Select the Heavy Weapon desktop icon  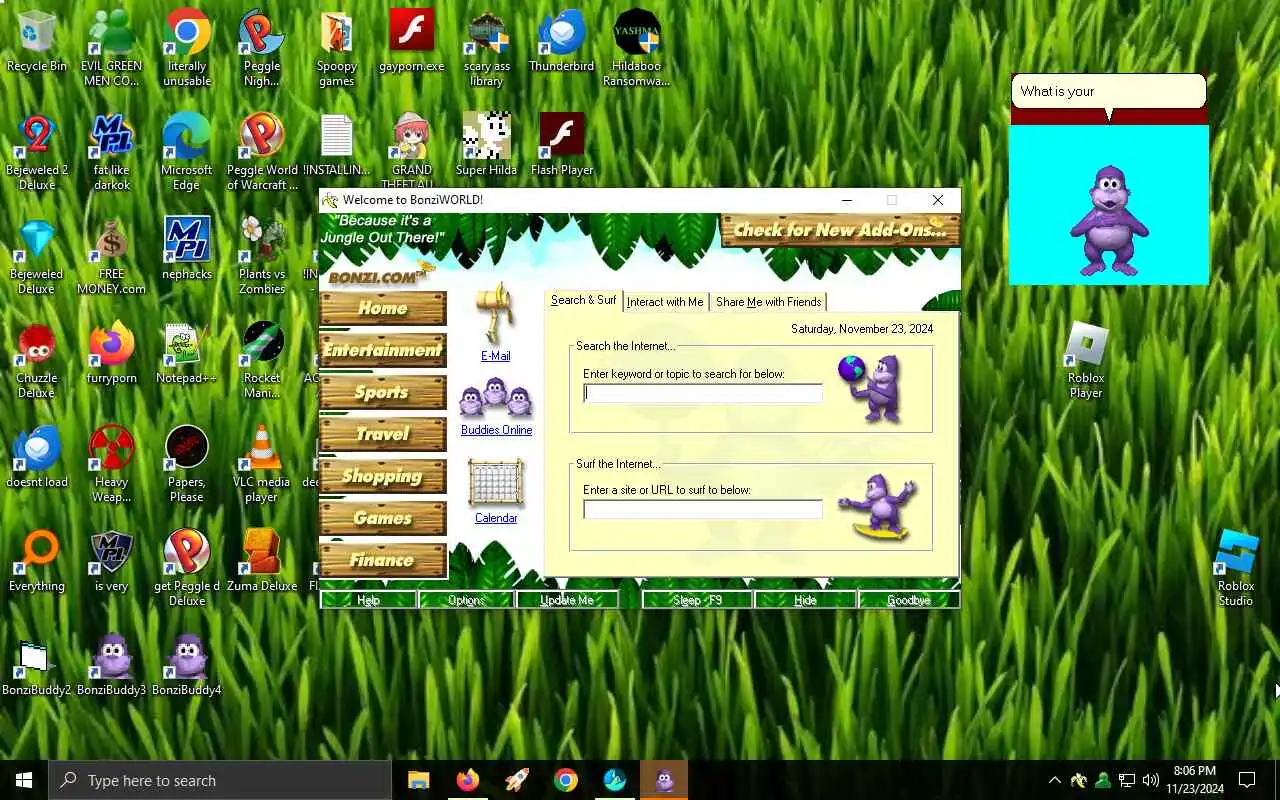pyautogui.click(x=112, y=464)
